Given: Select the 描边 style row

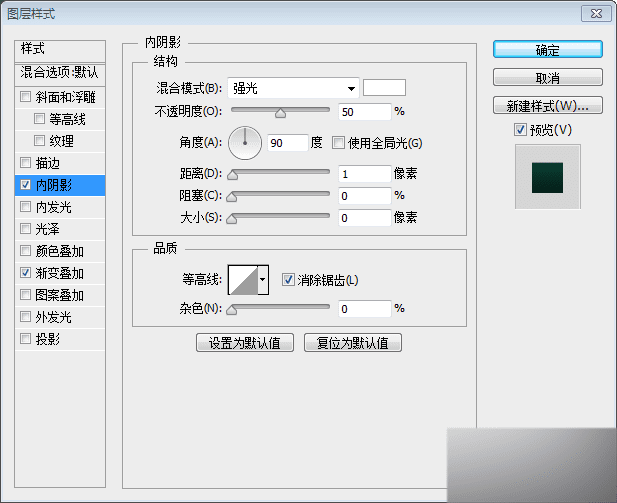Looking at the screenshot, I should point(60,163).
